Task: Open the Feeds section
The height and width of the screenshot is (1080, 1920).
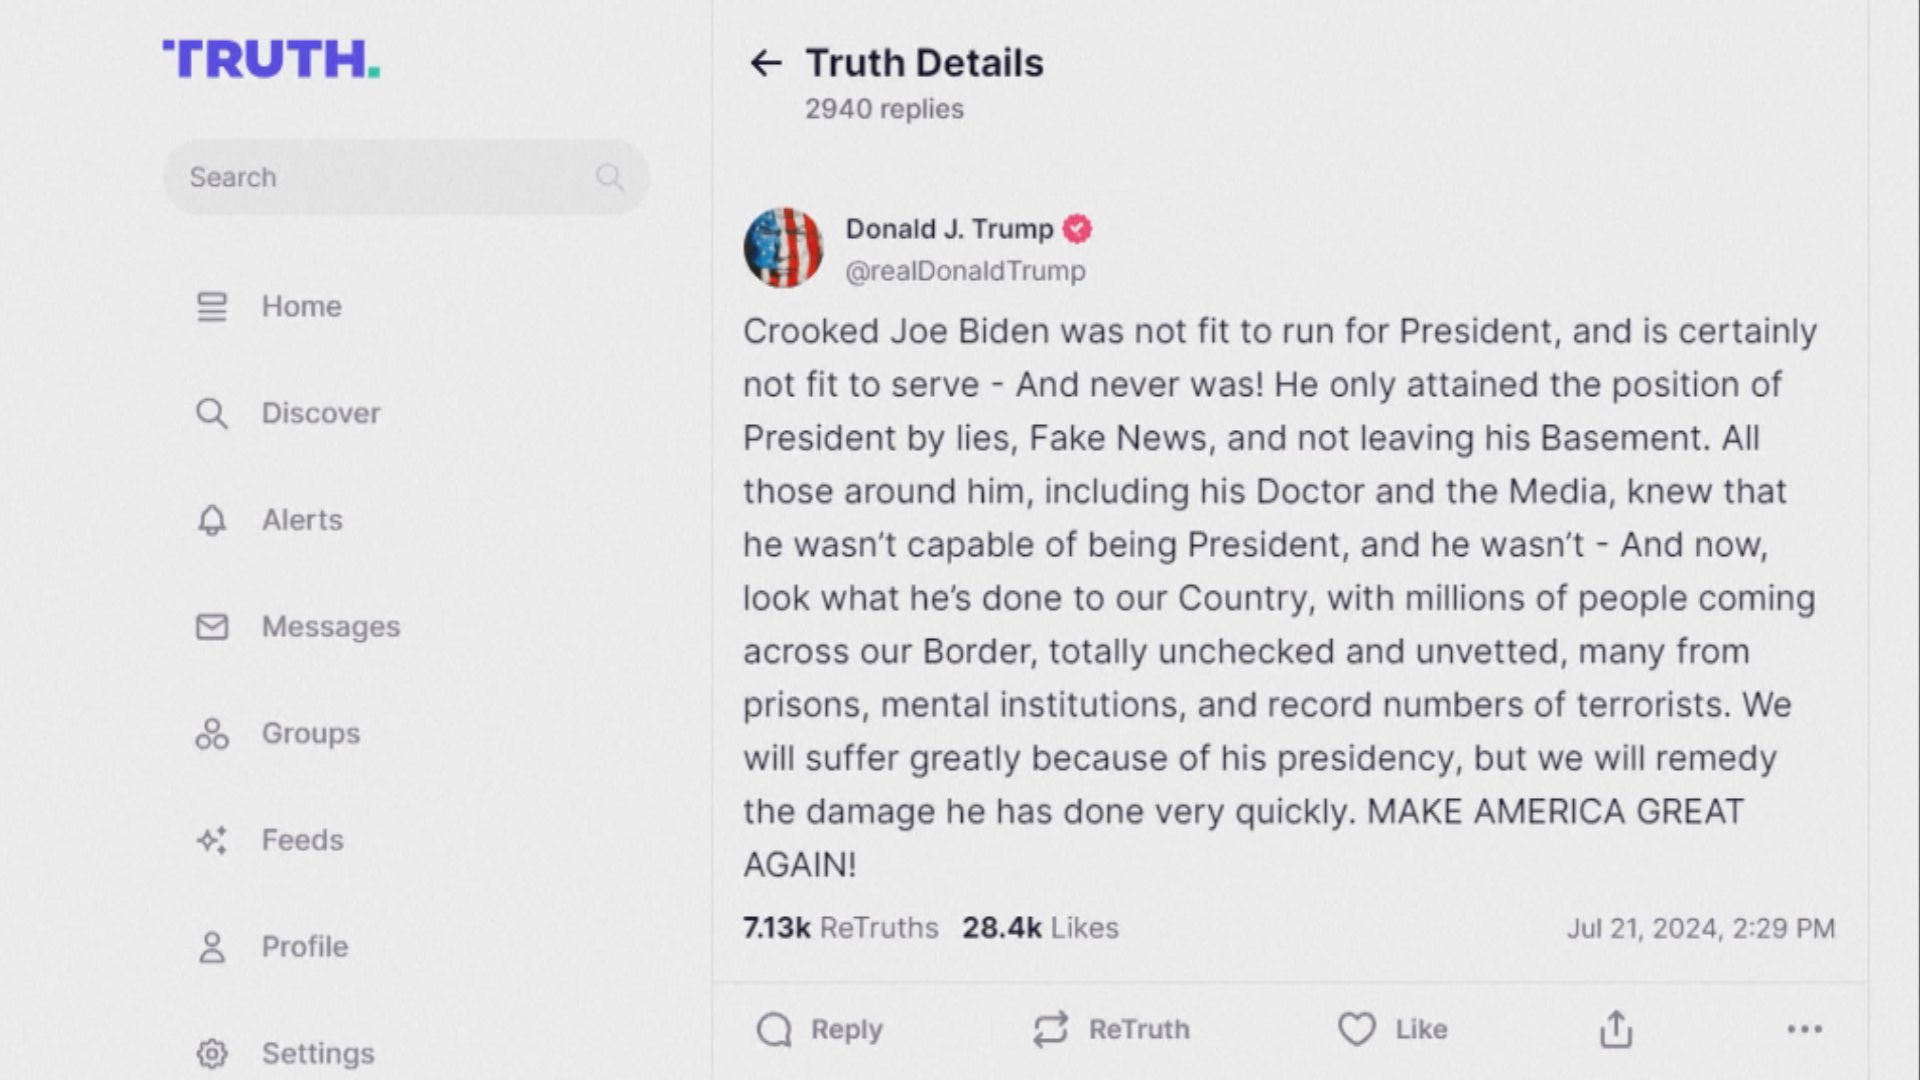Action: [302, 840]
